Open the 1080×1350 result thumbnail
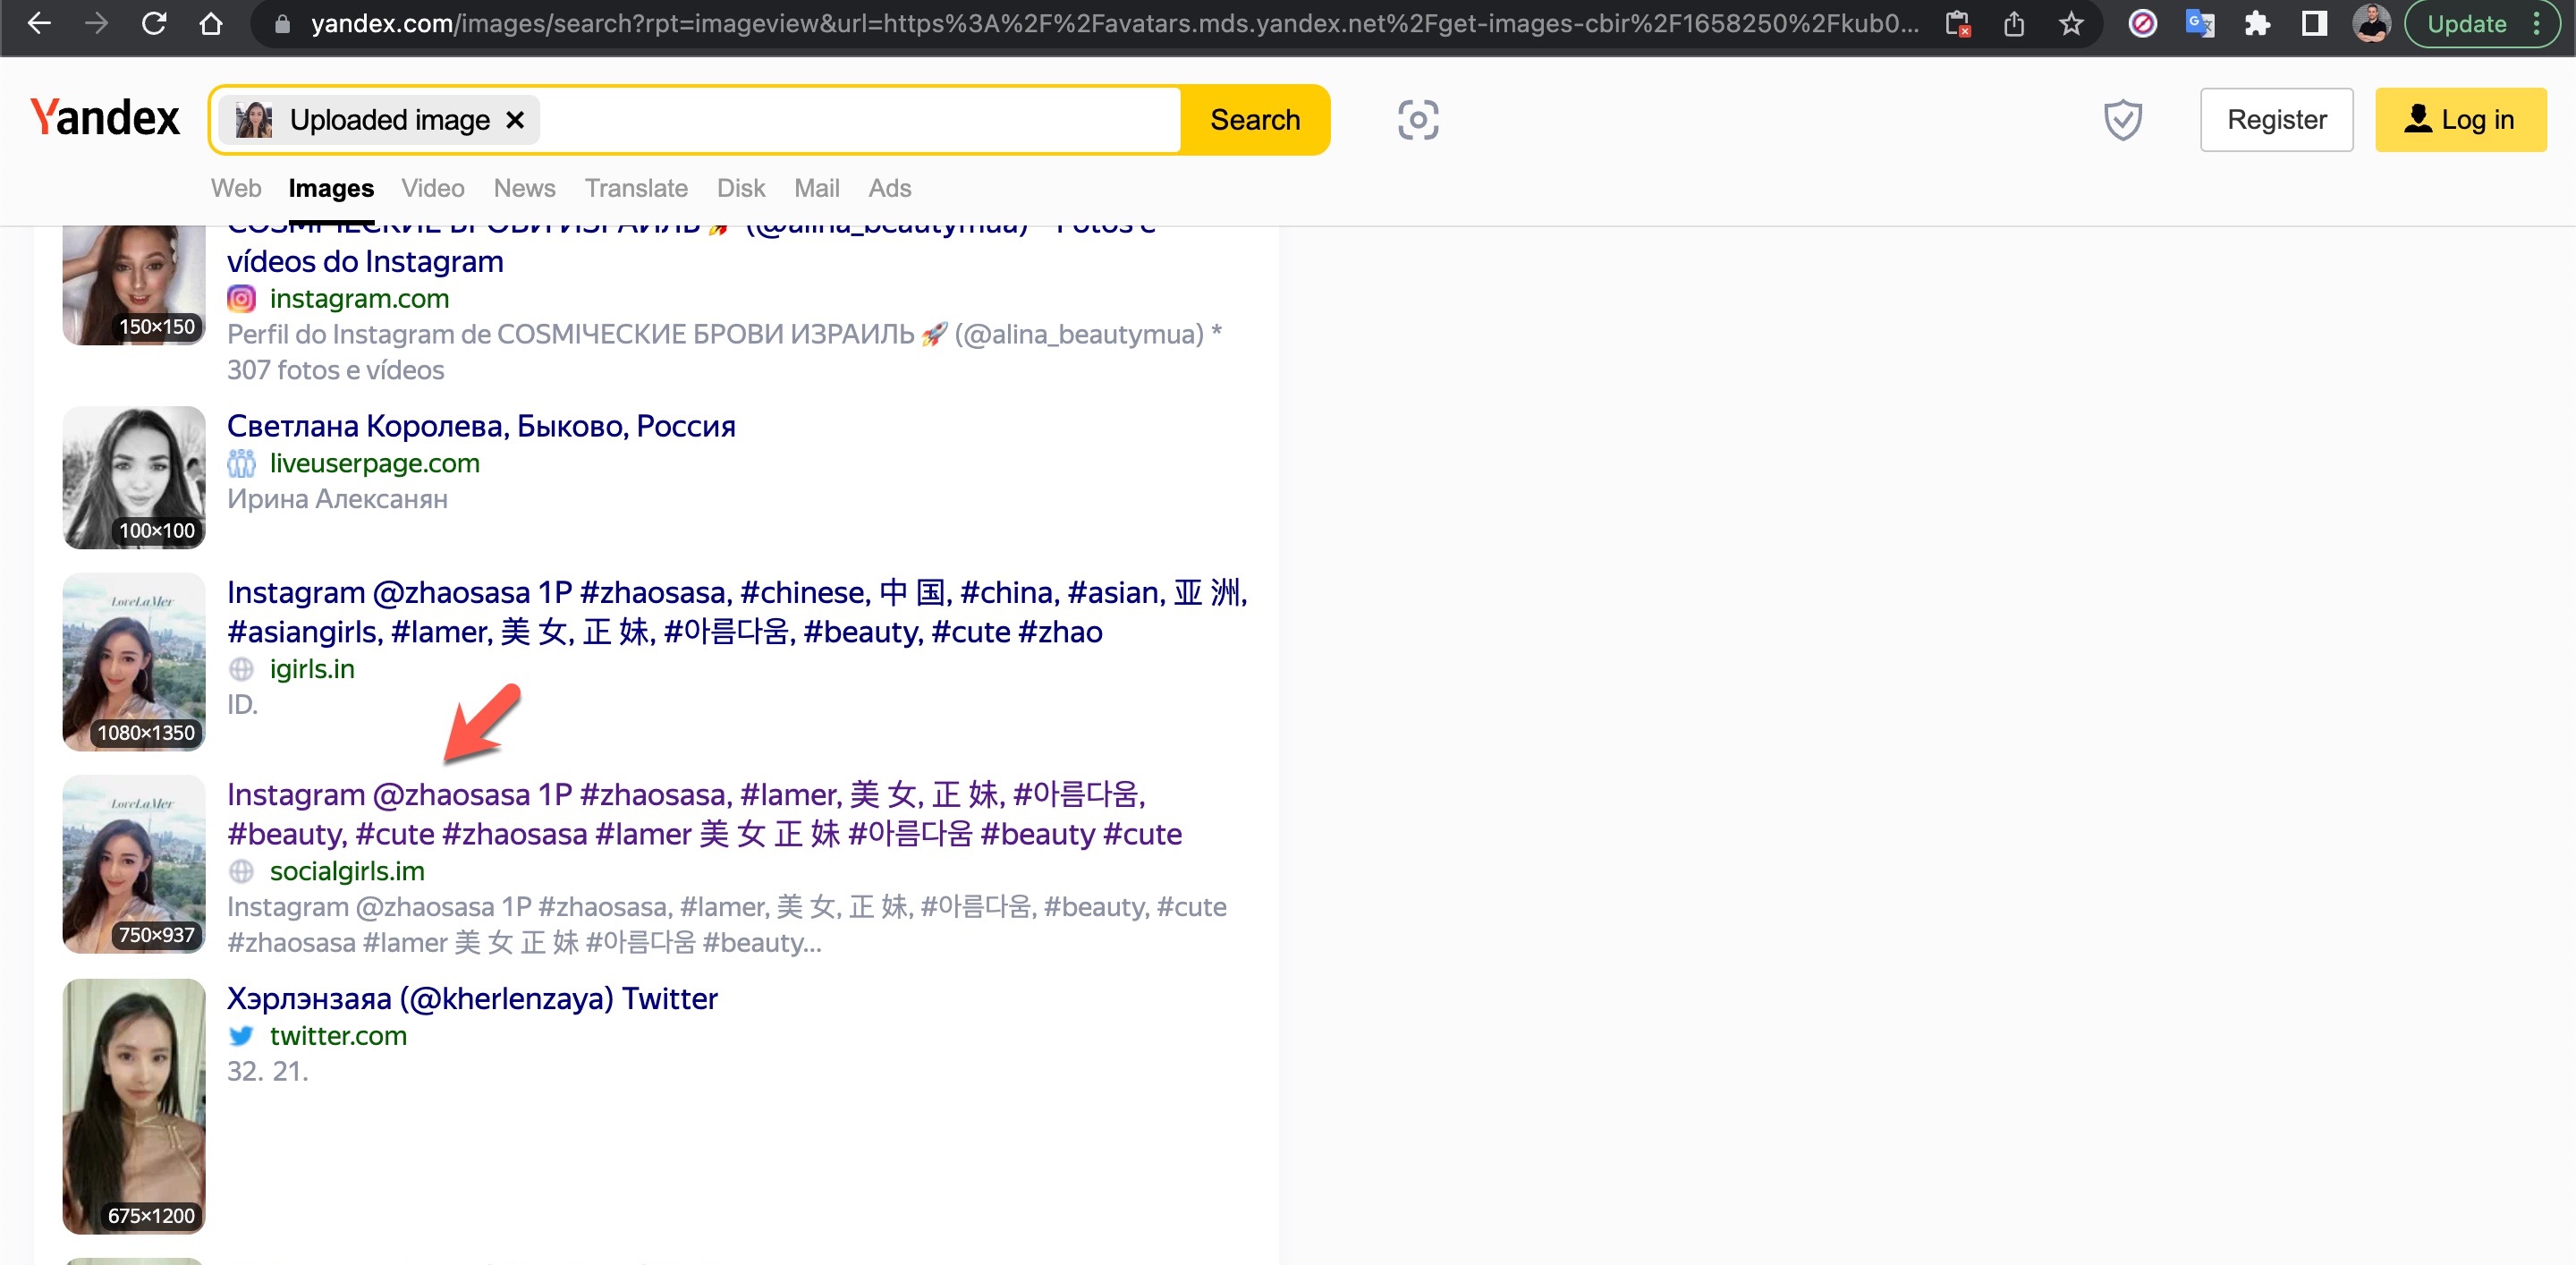 134,661
